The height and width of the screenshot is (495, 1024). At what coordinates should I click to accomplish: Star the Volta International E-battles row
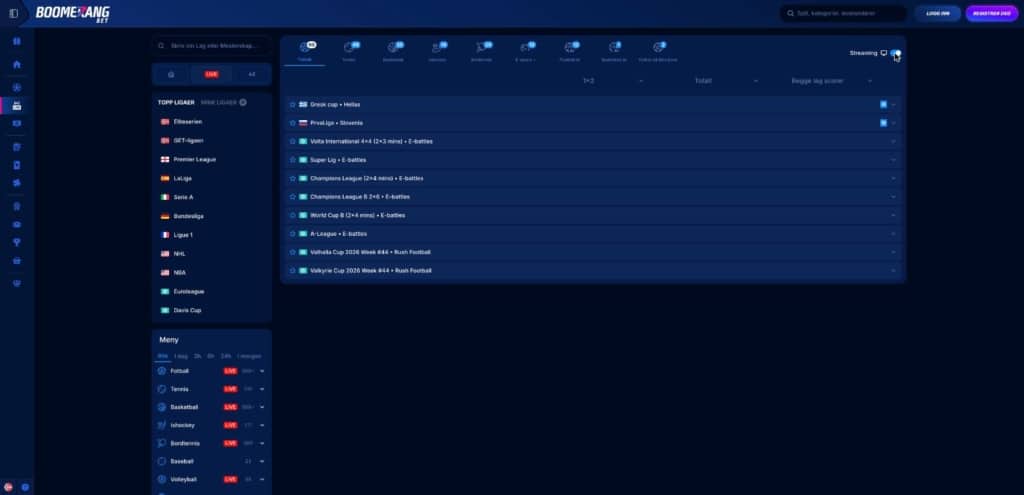pyautogui.click(x=293, y=141)
